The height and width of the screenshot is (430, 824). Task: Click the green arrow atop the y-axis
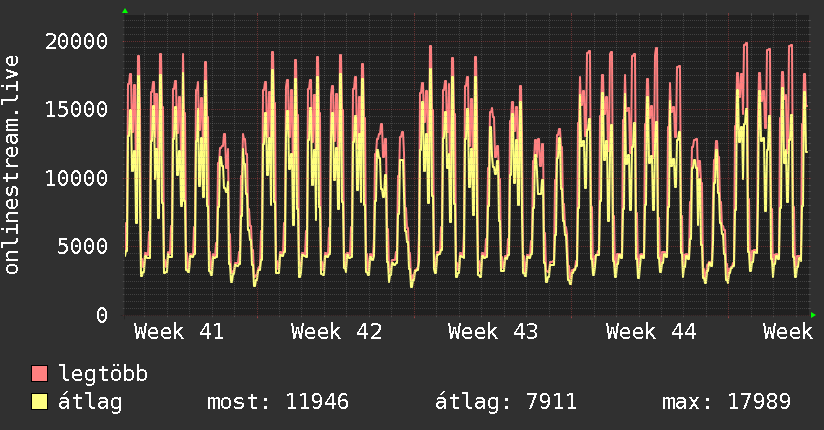pyautogui.click(x=125, y=11)
